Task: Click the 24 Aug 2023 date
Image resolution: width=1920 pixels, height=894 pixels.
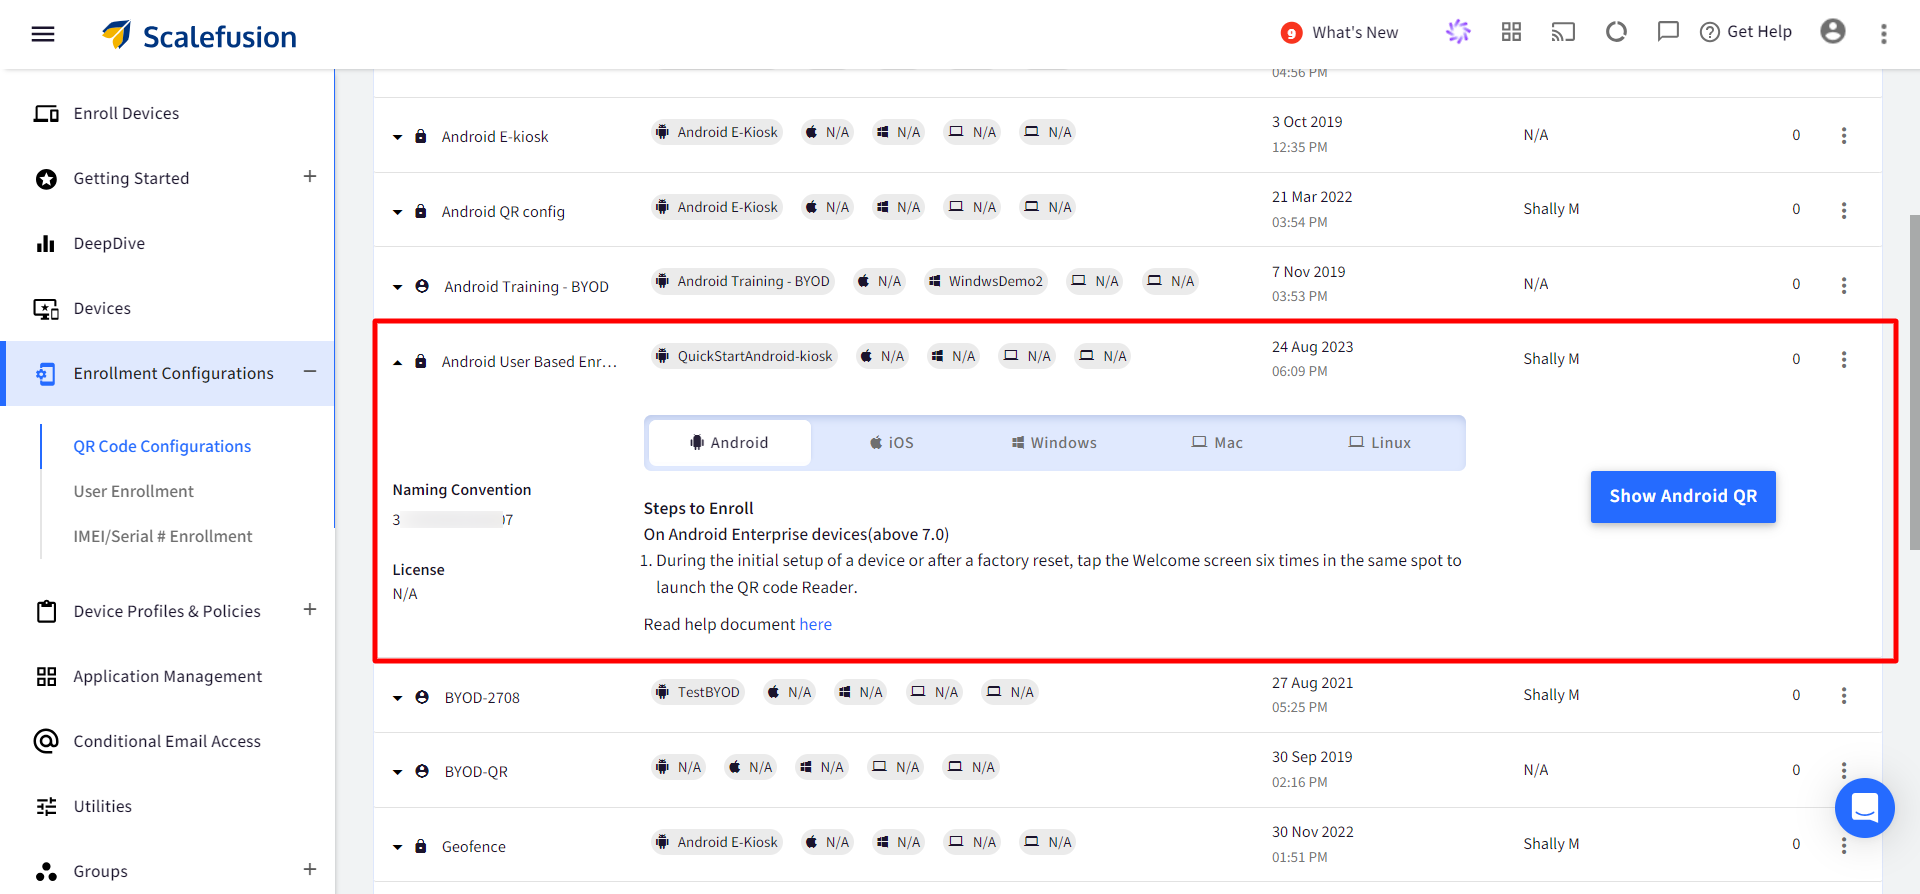Action: coord(1312,347)
